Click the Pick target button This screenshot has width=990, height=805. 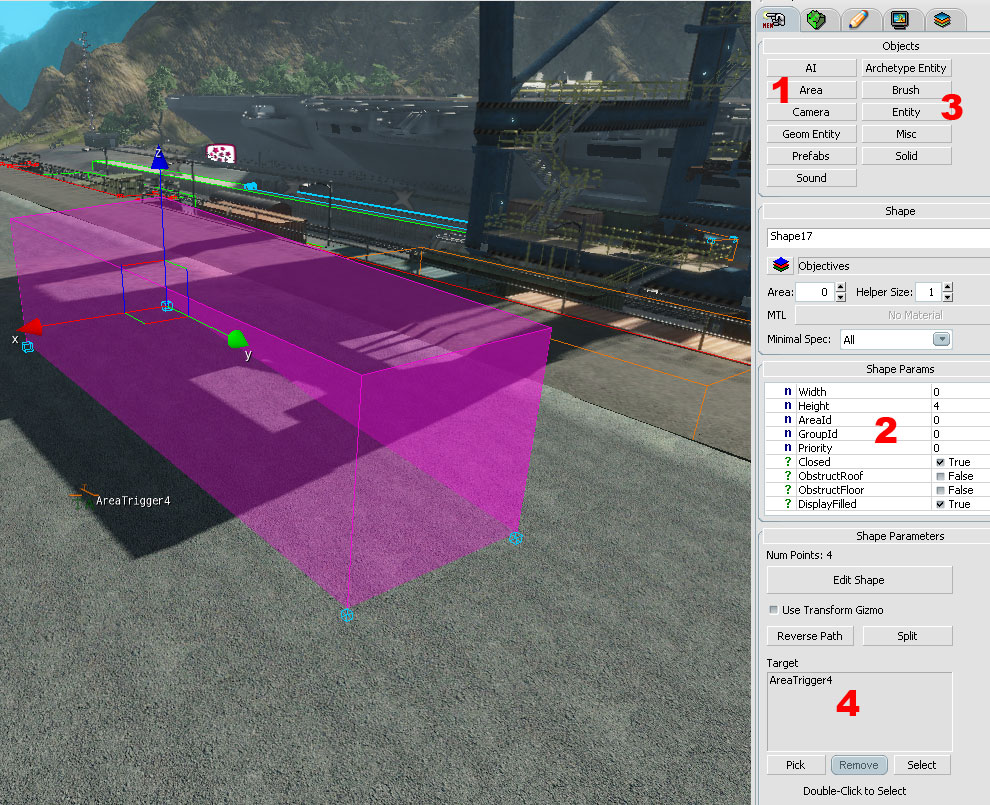click(795, 765)
